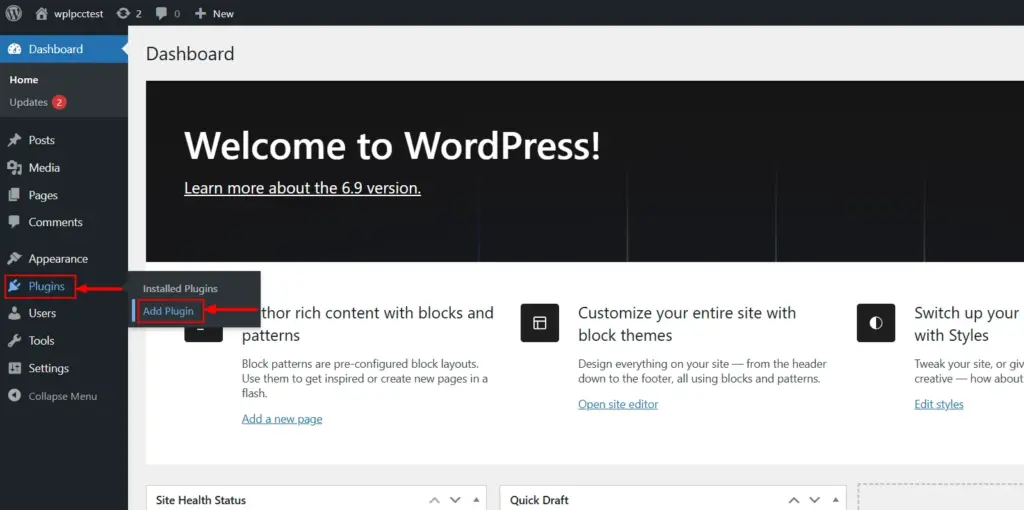
Task: Open the updates icon showing 2
Action: [129, 13]
